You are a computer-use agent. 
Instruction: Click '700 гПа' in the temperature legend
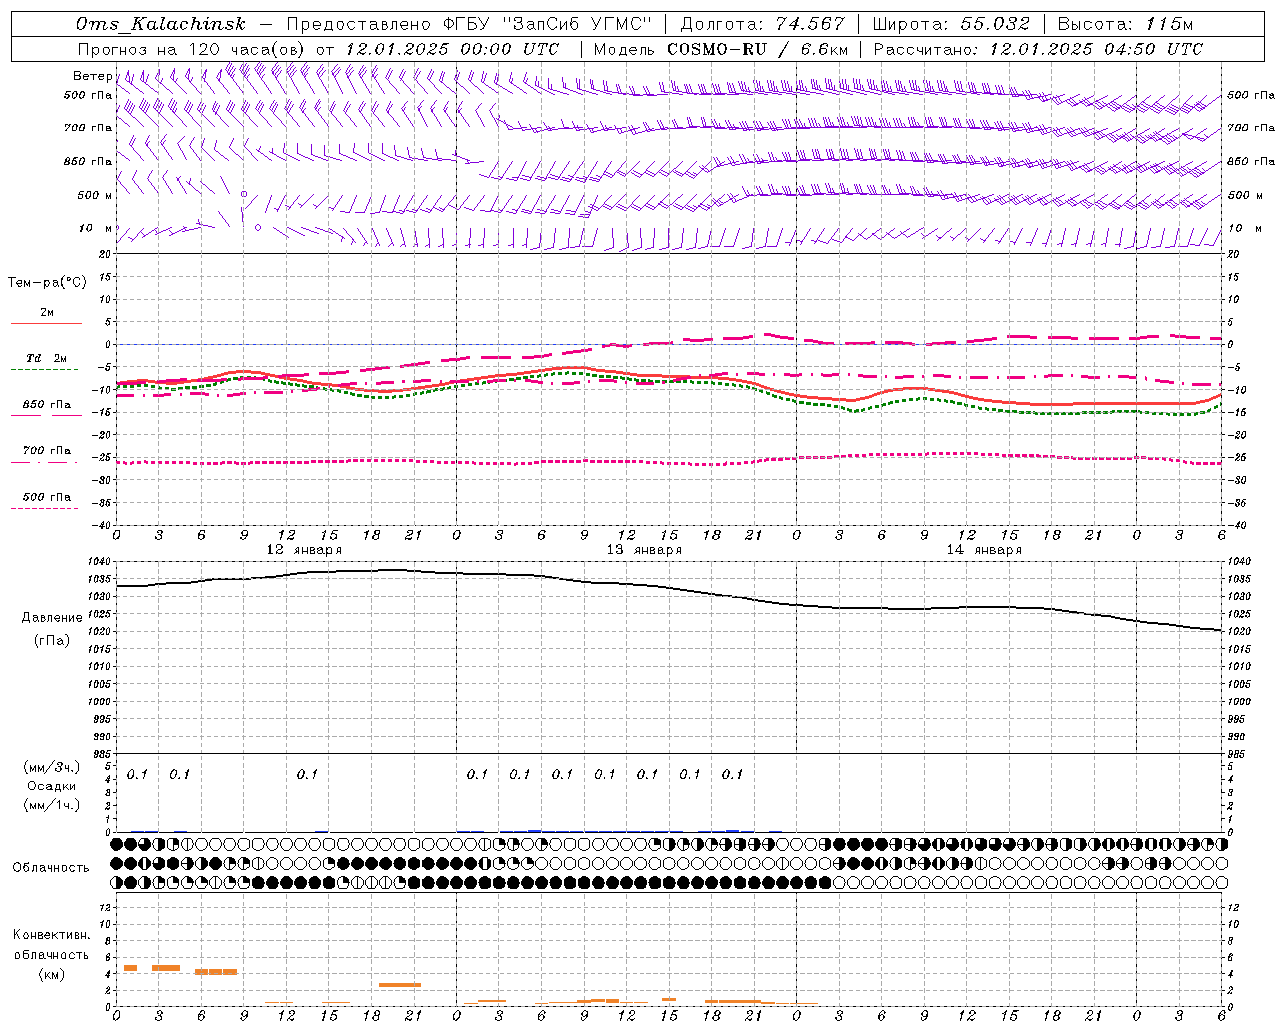tap(47, 451)
